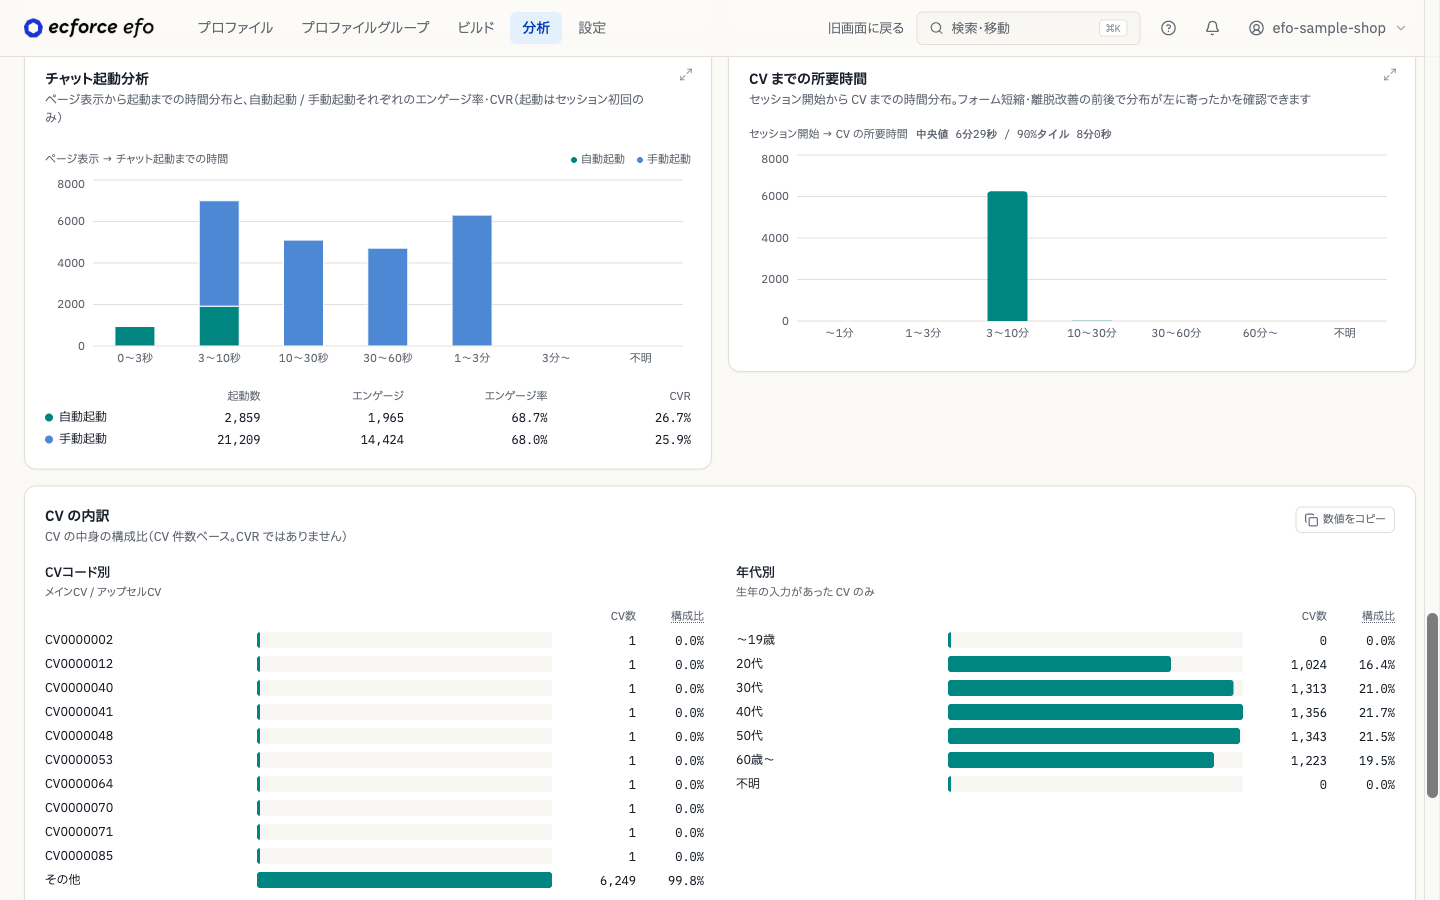This screenshot has height=900, width=1440.
Task: Click the 14,424 manual engage count
Action: [x=382, y=440]
